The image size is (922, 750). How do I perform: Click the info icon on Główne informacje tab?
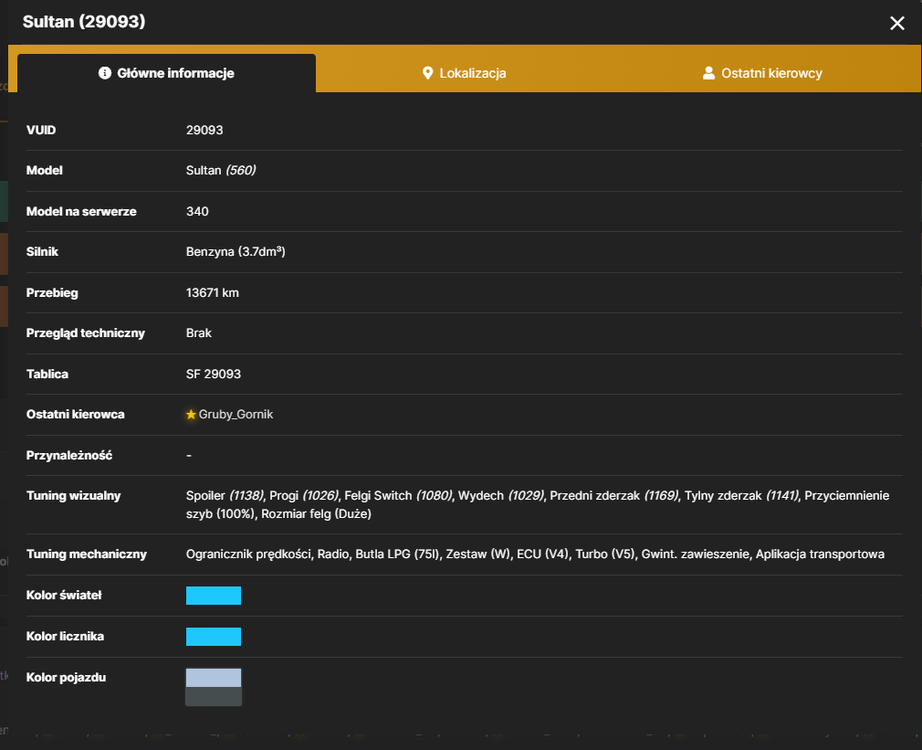pos(105,73)
